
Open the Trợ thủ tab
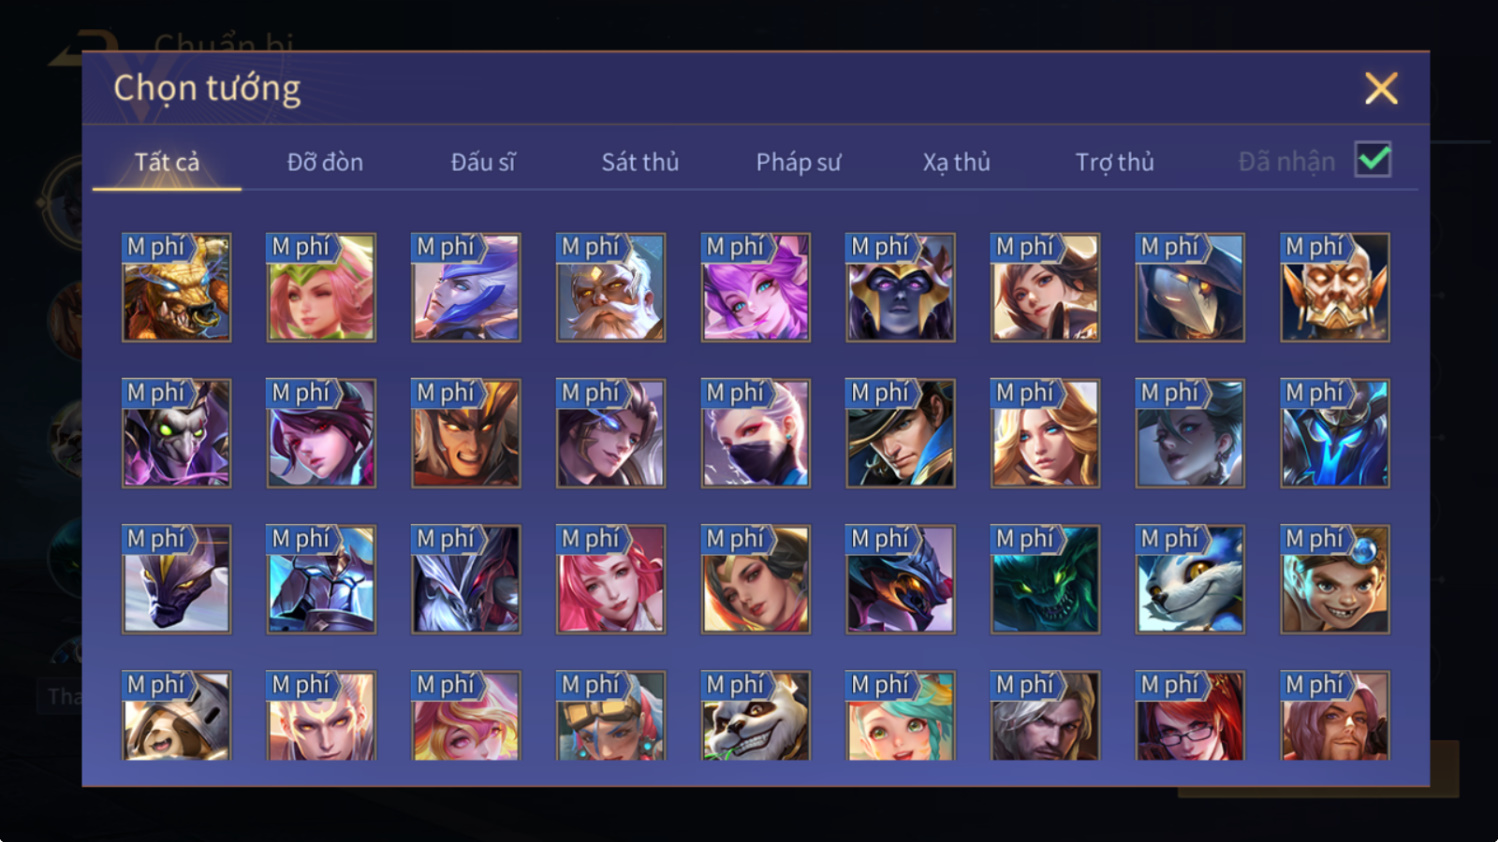point(1114,162)
